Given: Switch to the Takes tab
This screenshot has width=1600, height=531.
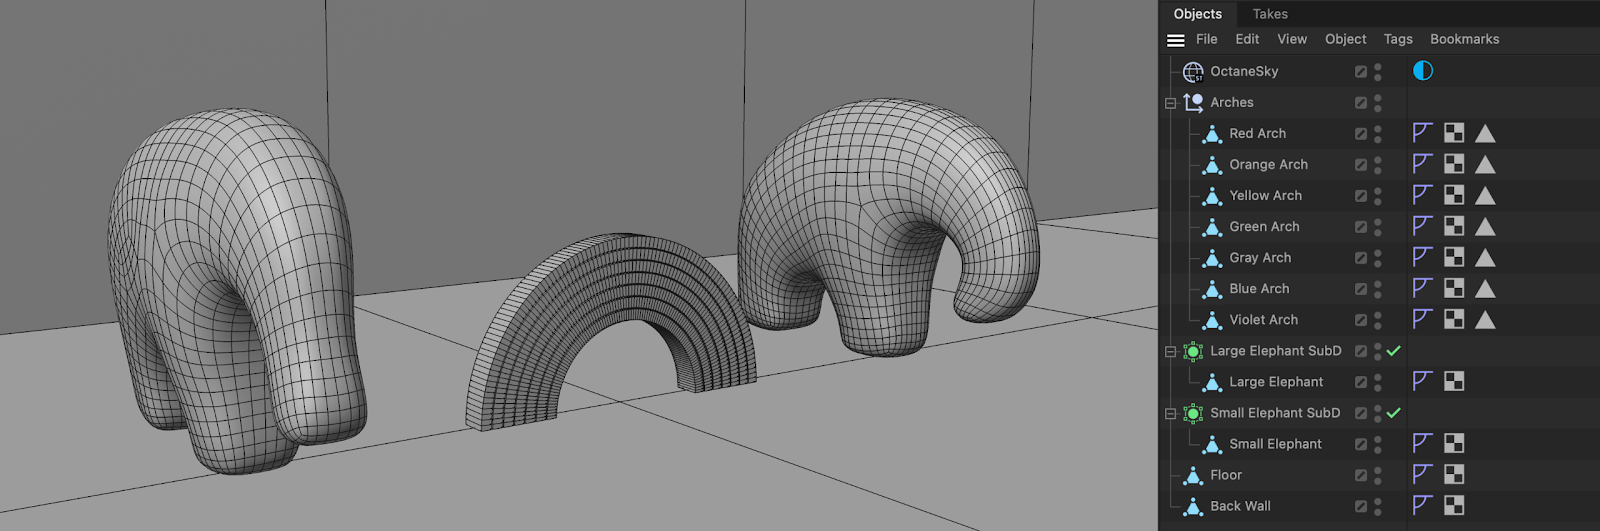Looking at the screenshot, I should [1269, 14].
